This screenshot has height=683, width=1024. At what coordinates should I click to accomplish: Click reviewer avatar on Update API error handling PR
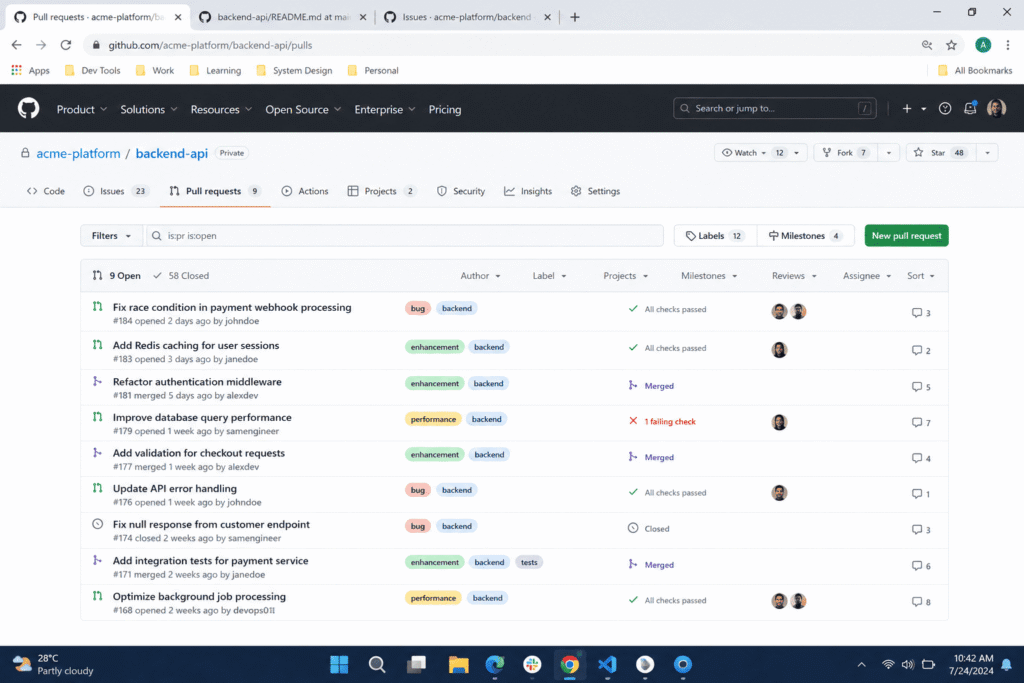[779, 492]
